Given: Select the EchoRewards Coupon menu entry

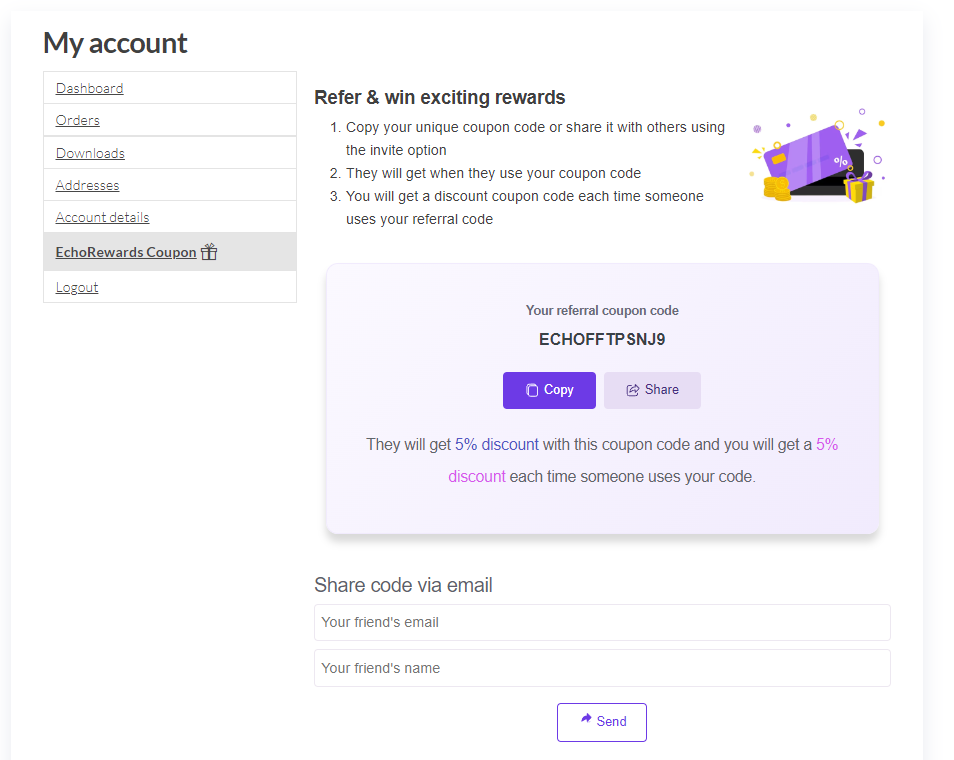Looking at the screenshot, I should click(126, 252).
